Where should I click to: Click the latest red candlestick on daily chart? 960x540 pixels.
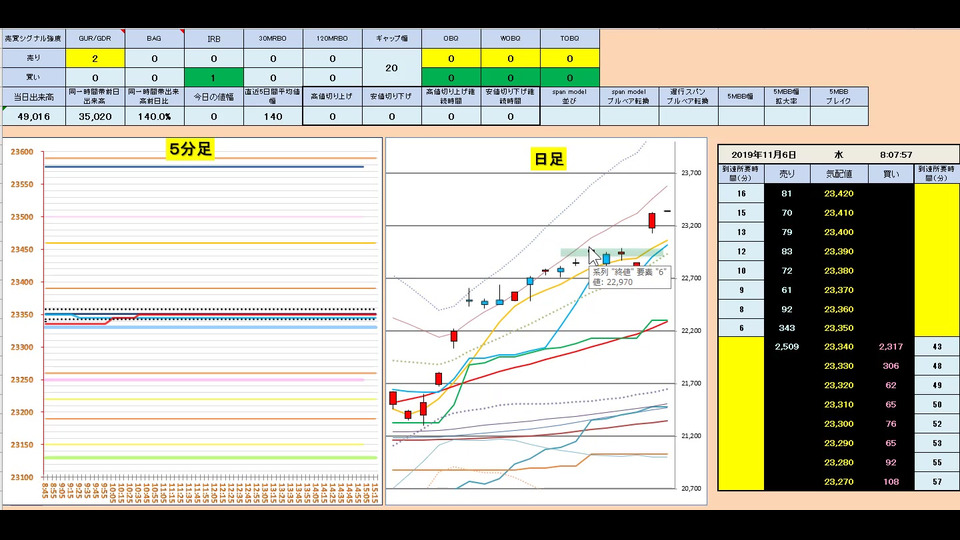652,220
